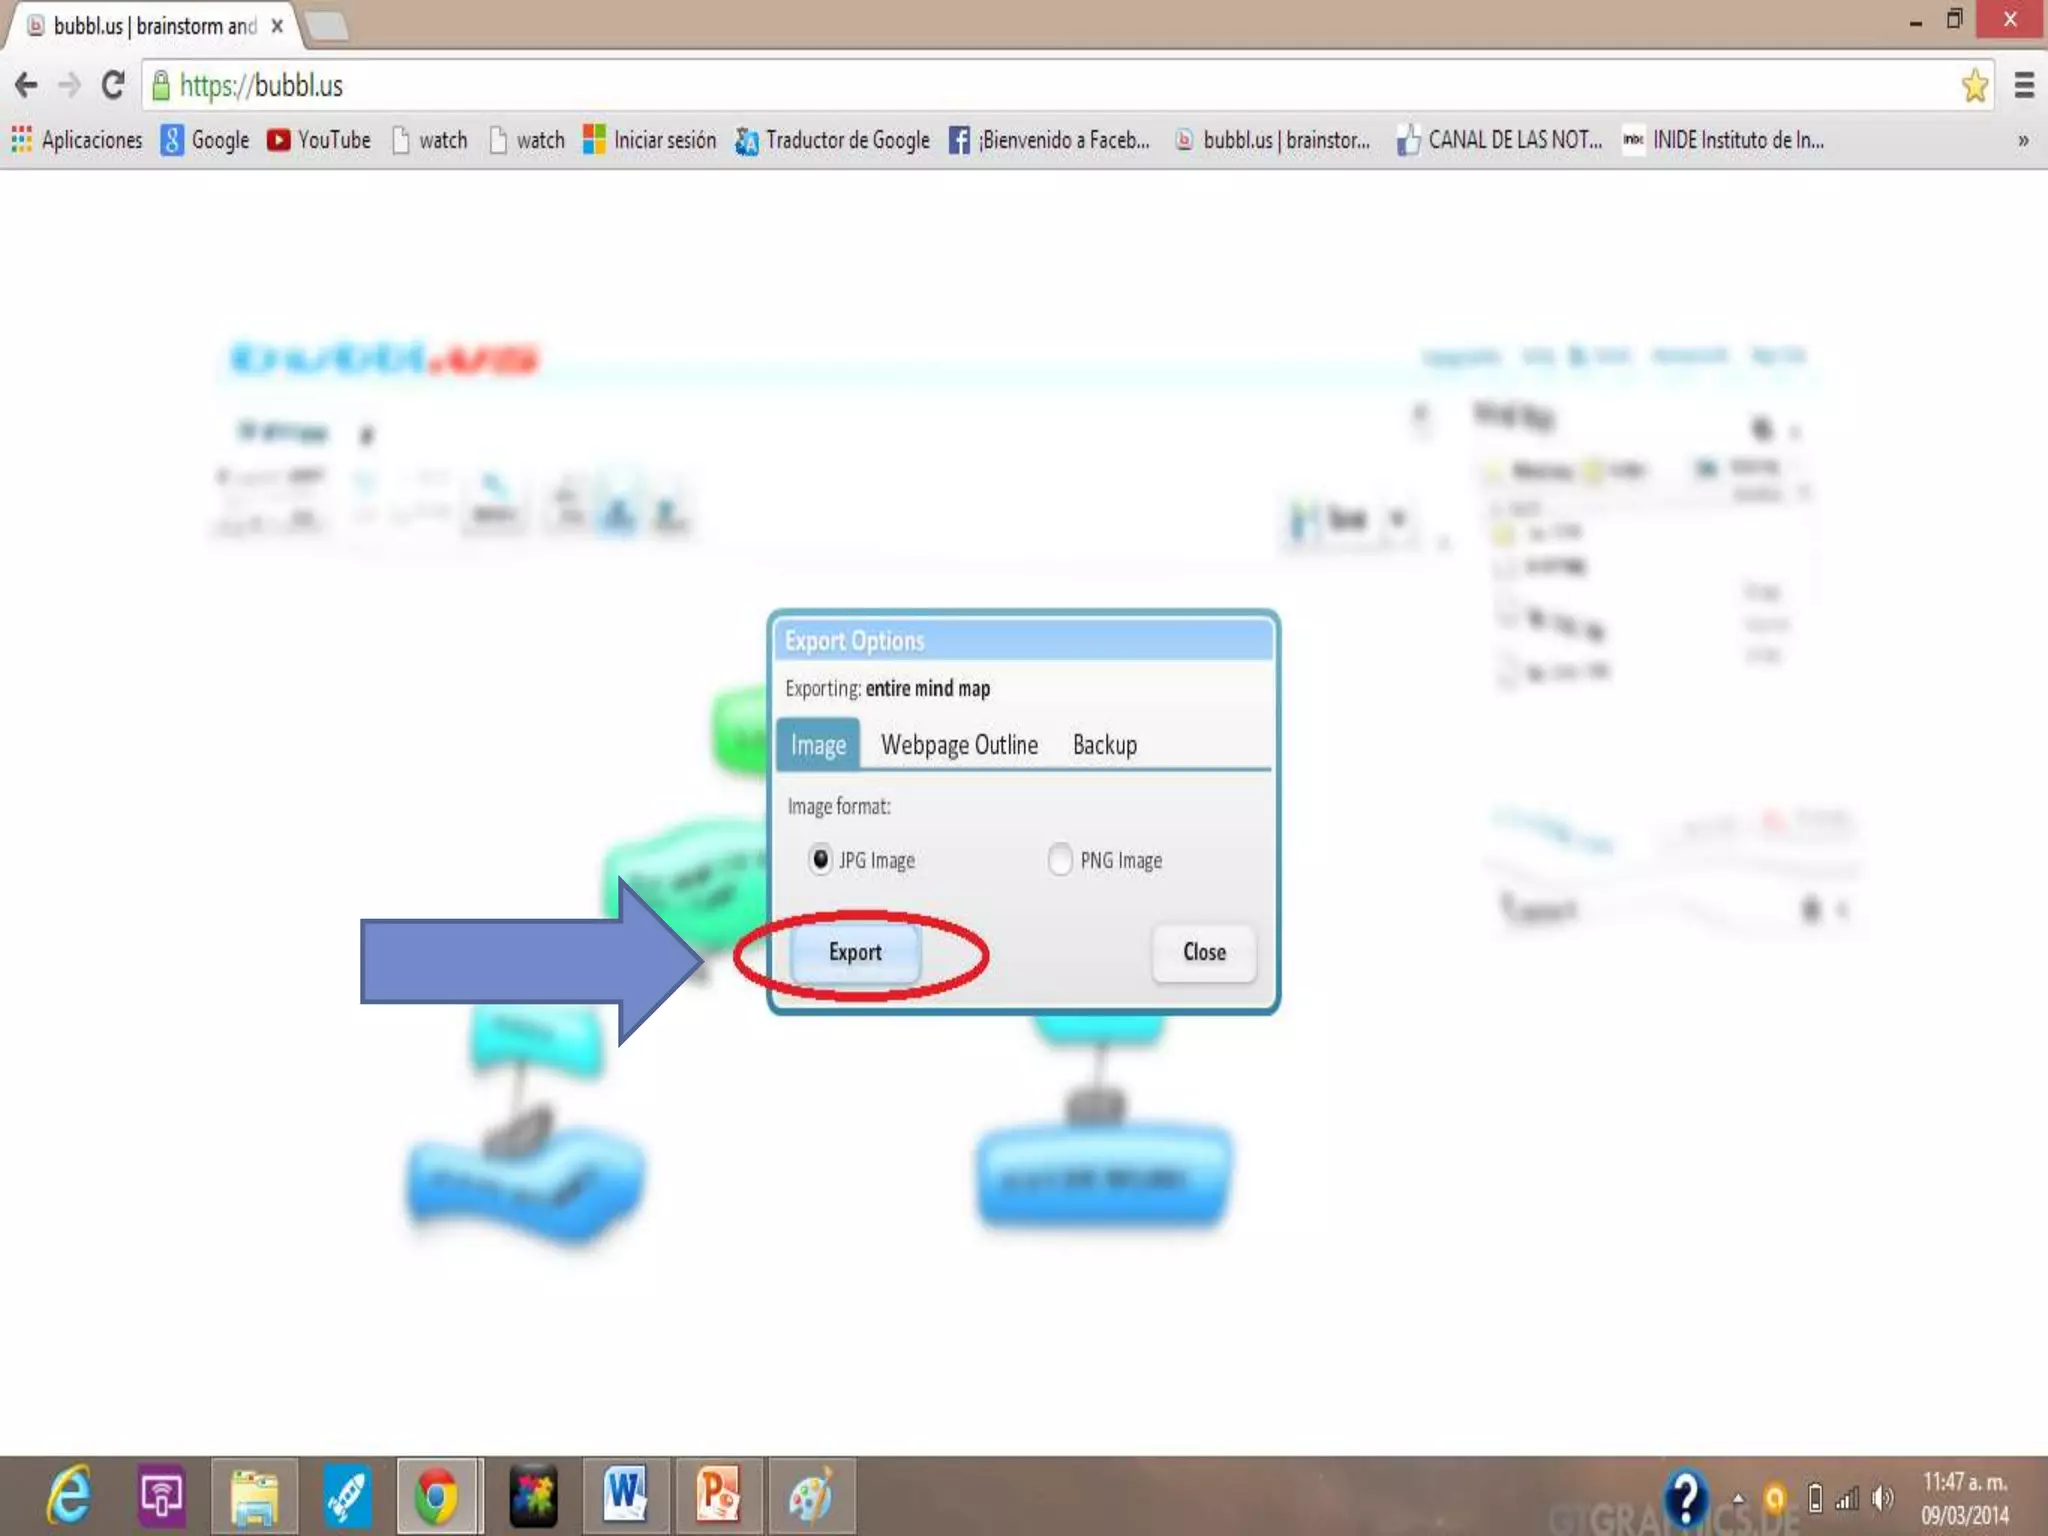Open the system volume speaker icon
2048x1536 pixels.
(x=1882, y=1498)
